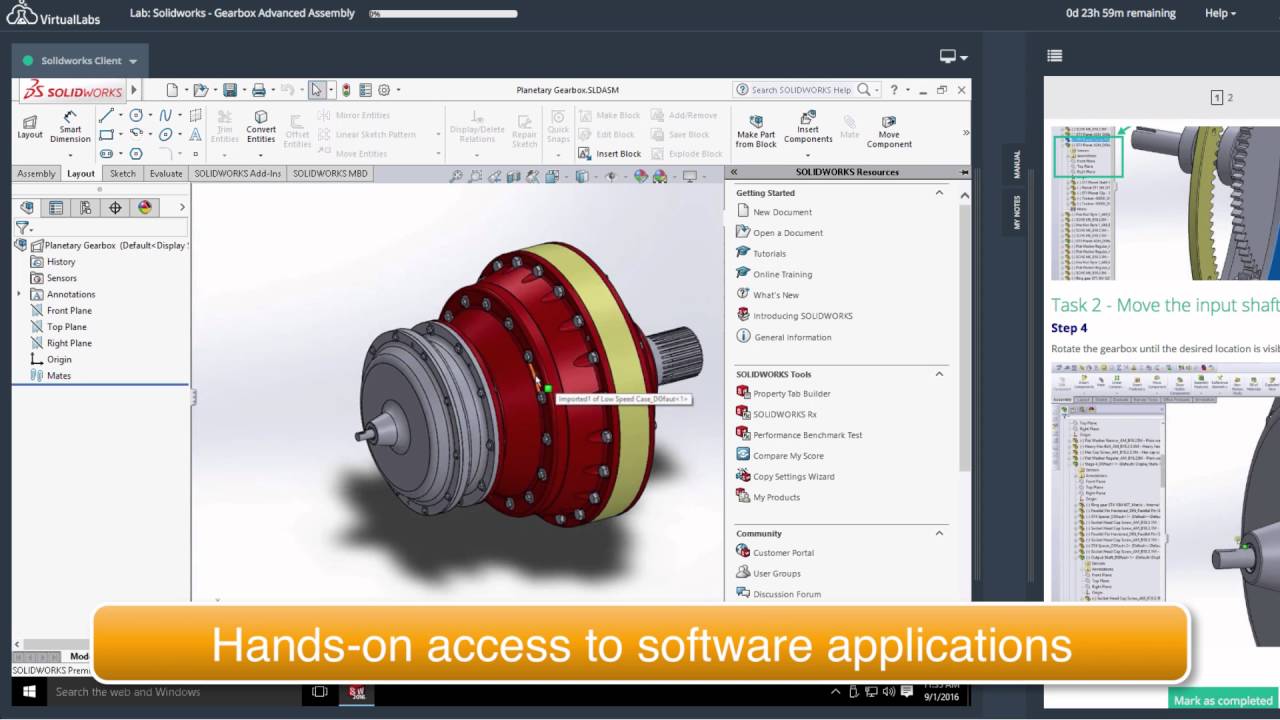Click the Rebuild traffic light icon
The height and width of the screenshot is (720, 1280).
point(346,90)
